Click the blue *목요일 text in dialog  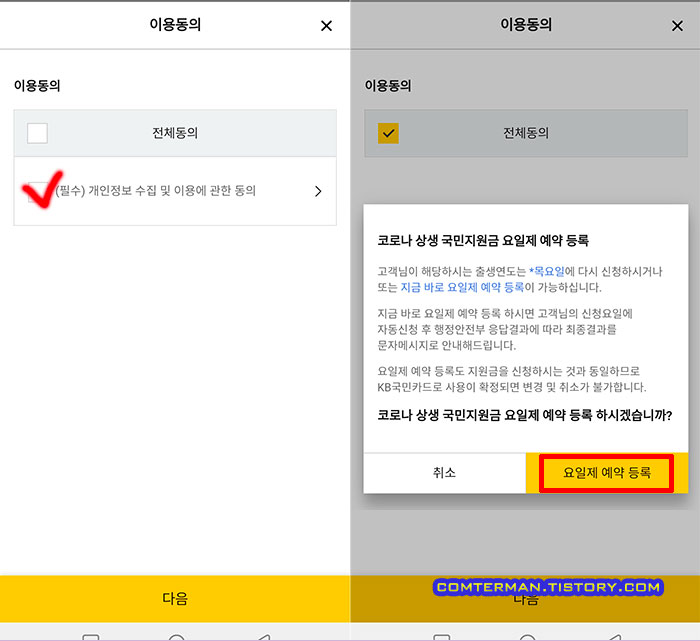[547, 271]
